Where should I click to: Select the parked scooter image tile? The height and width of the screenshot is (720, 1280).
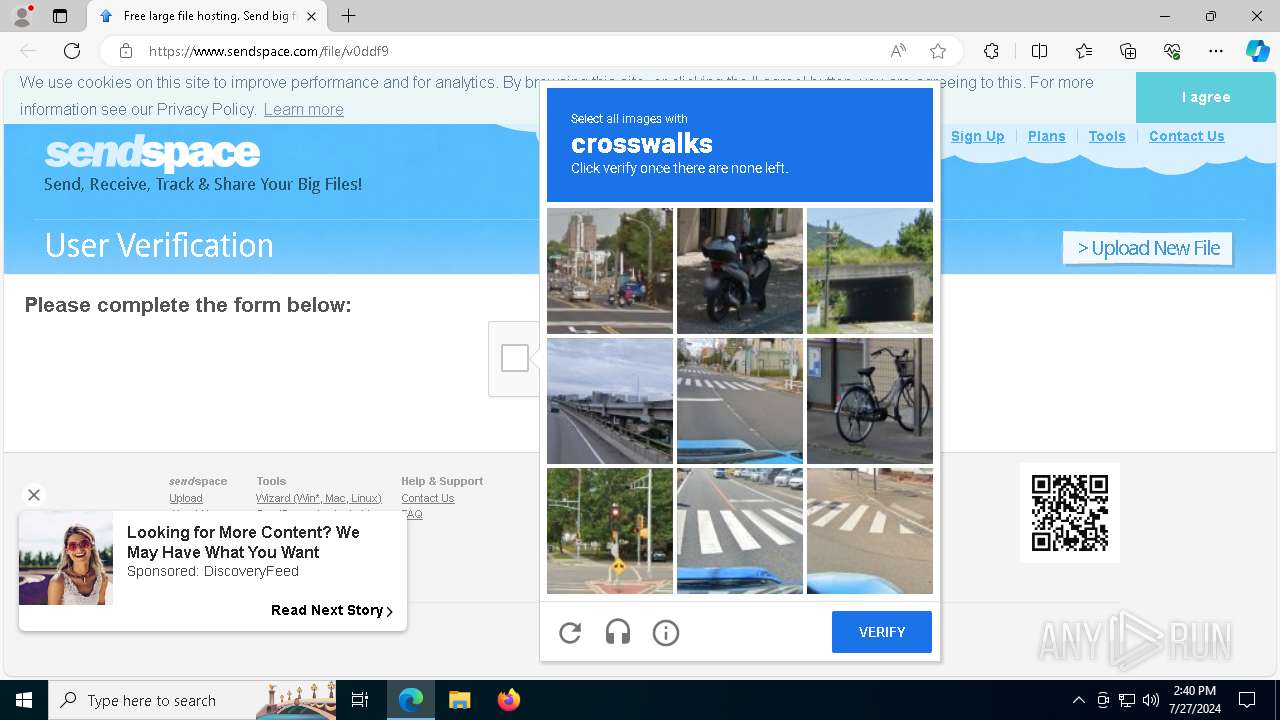coord(740,271)
